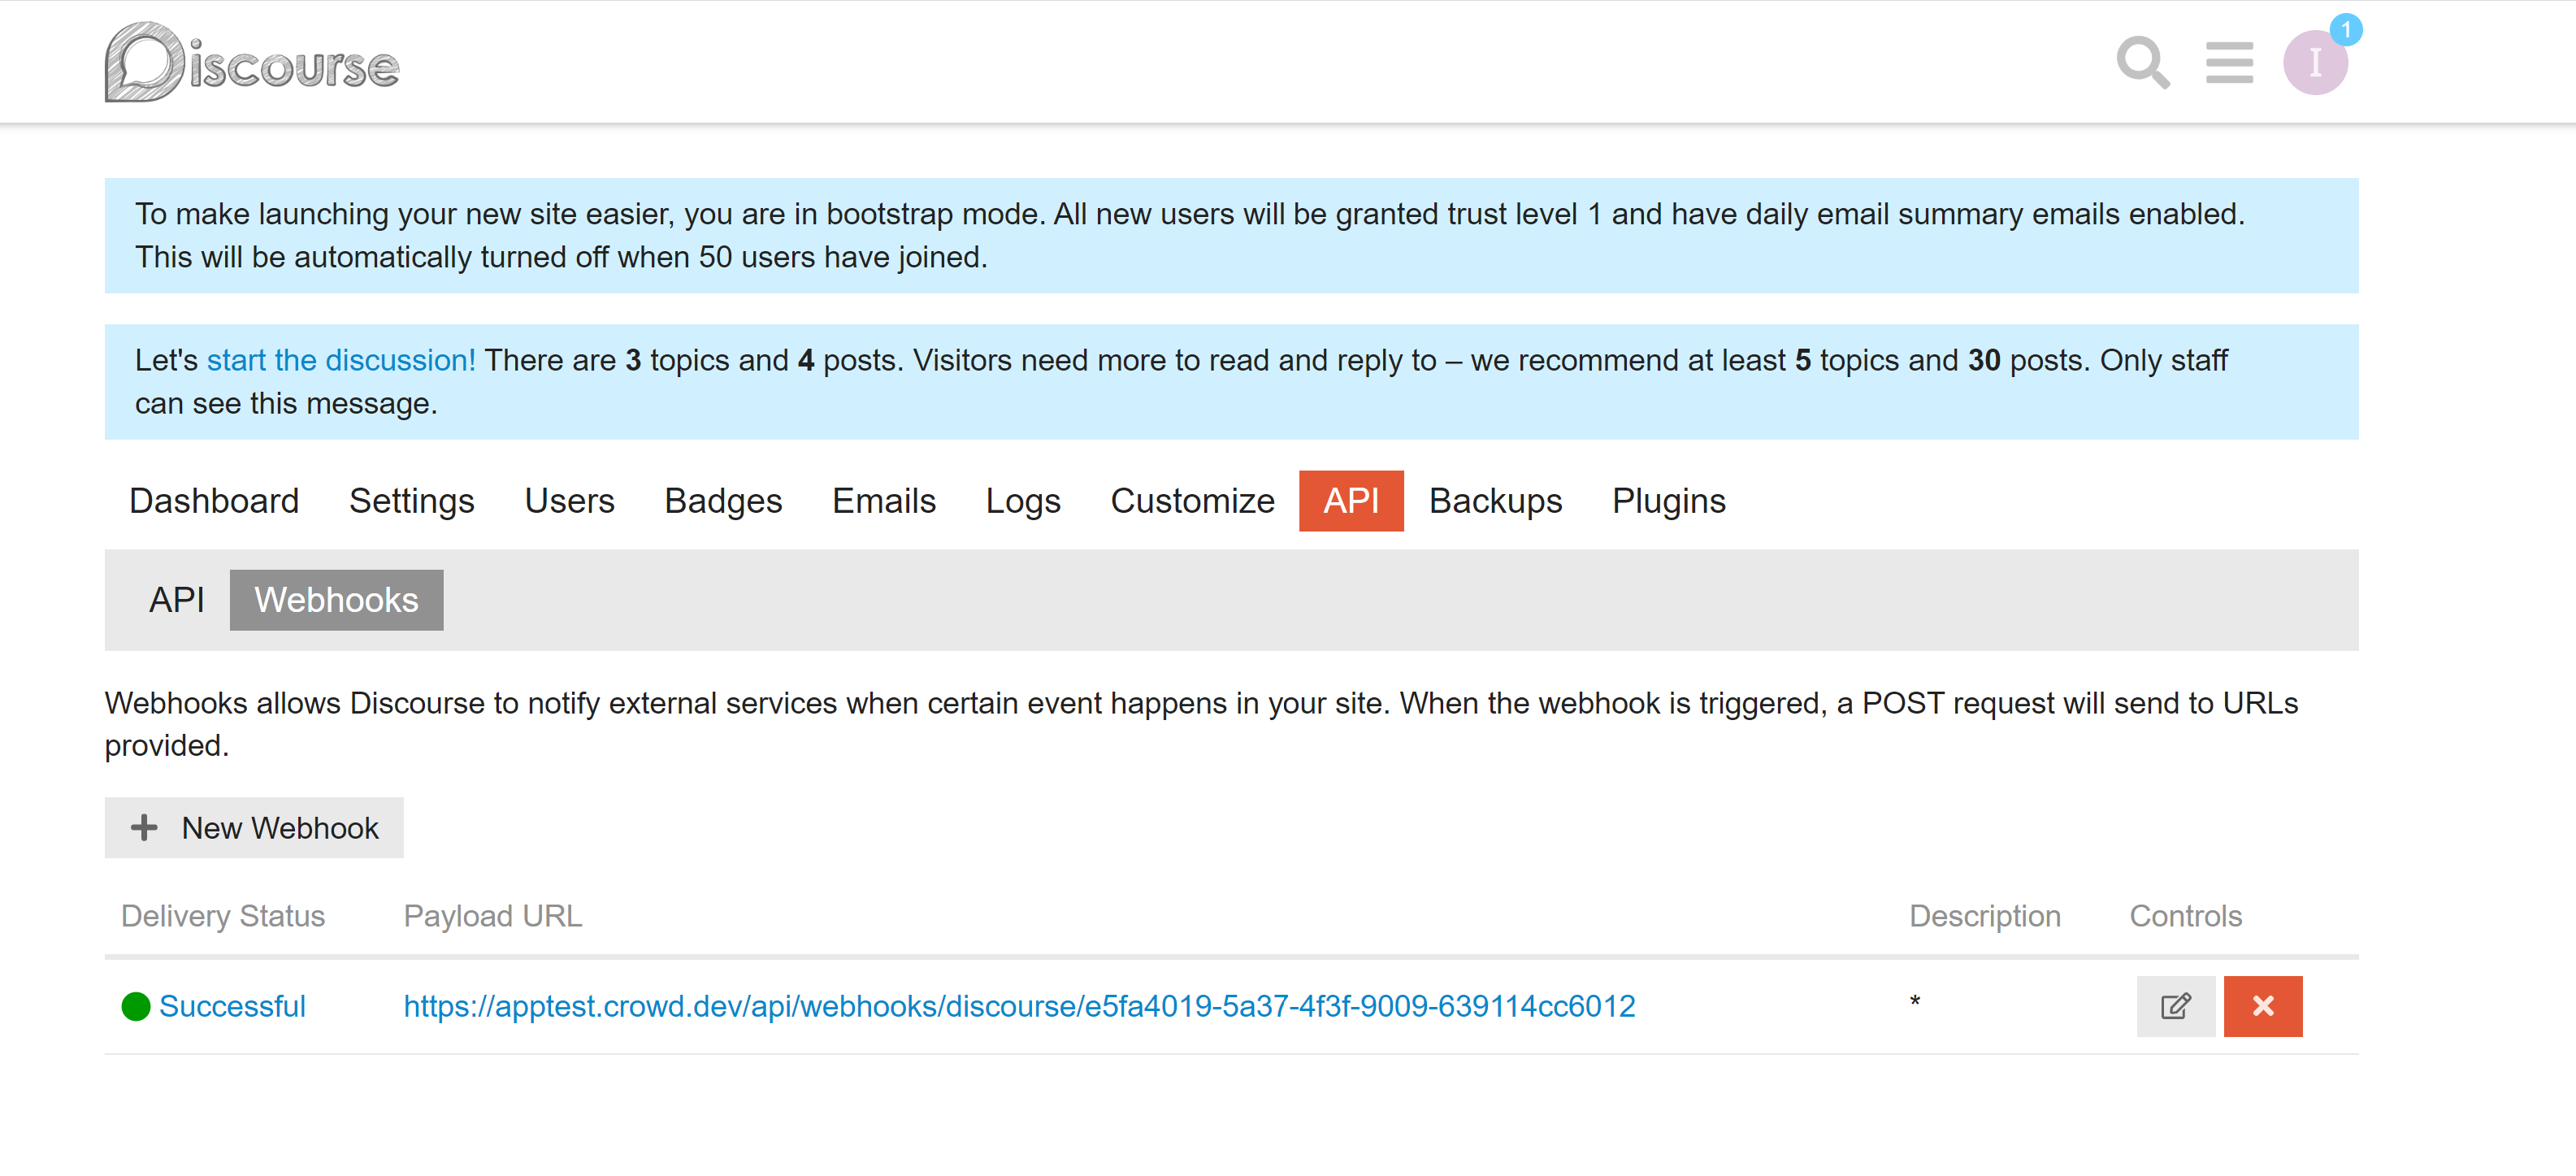This screenshot has width=2576, height=1176.
Task: Select the API sub-tab
Action: (177, 600)
